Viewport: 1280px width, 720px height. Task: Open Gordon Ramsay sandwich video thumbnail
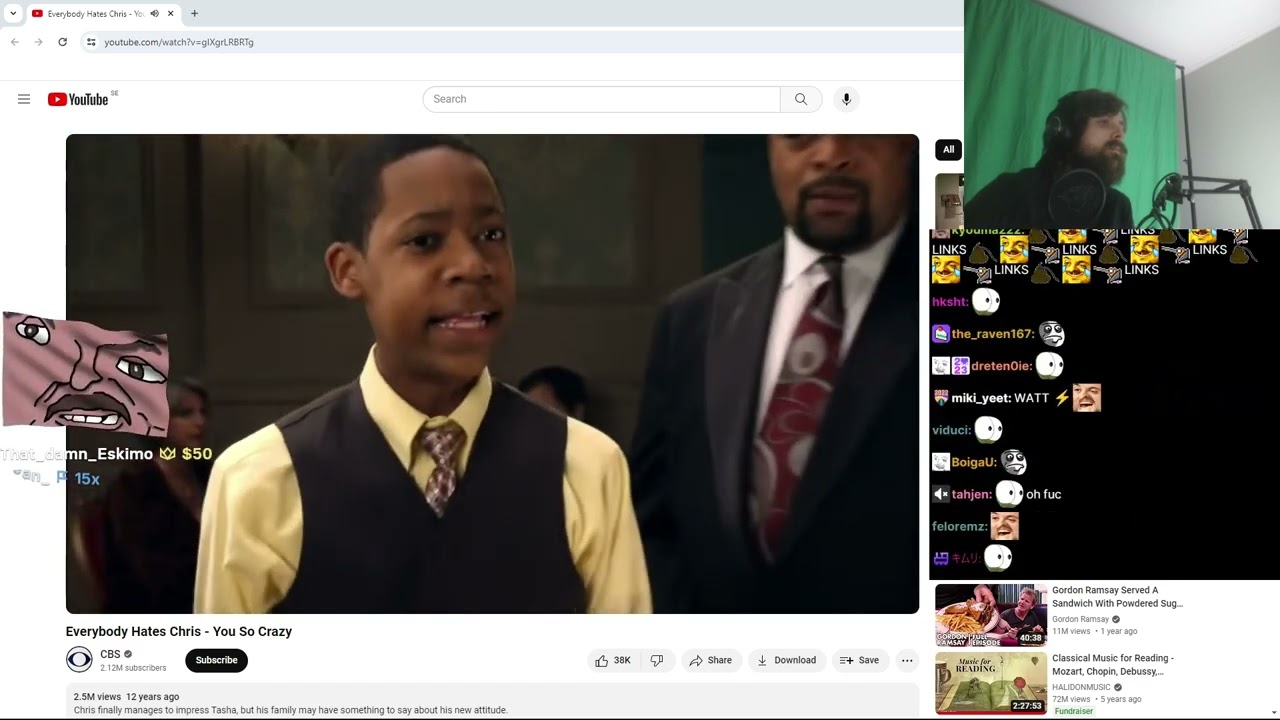click(x=991, y=615)
